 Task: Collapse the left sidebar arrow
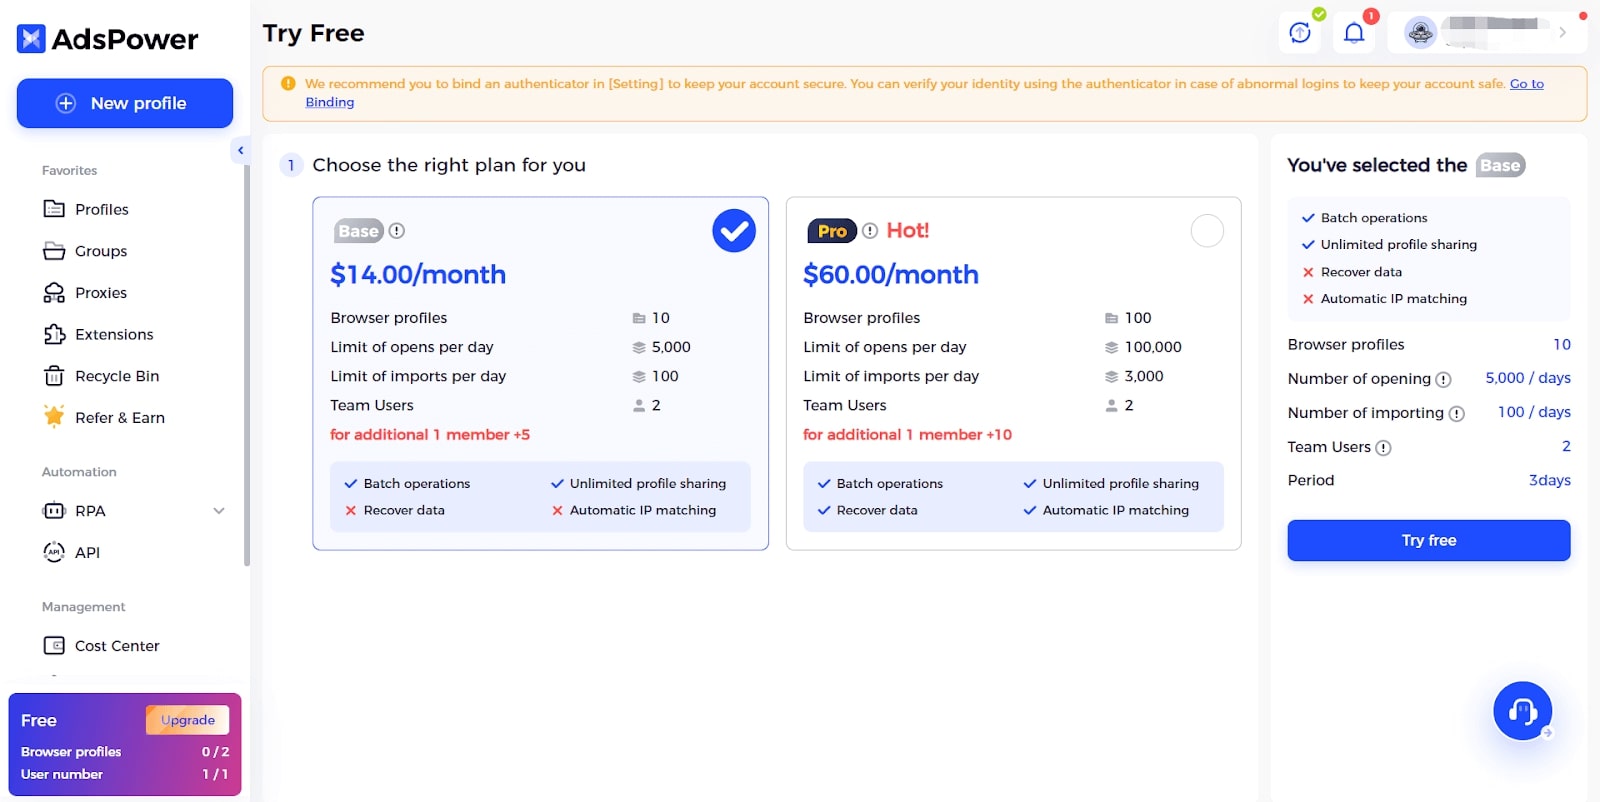pyautogui.click(x=240, y=150)
